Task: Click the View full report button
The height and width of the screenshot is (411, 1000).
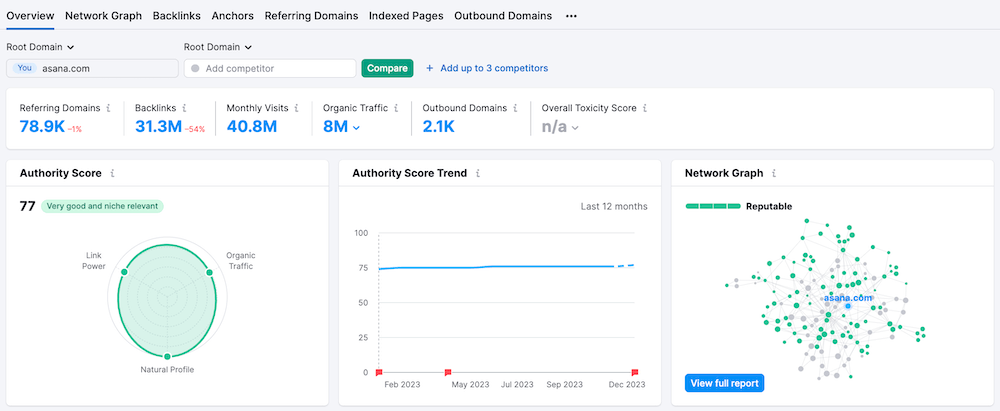Action: (725, 383)
